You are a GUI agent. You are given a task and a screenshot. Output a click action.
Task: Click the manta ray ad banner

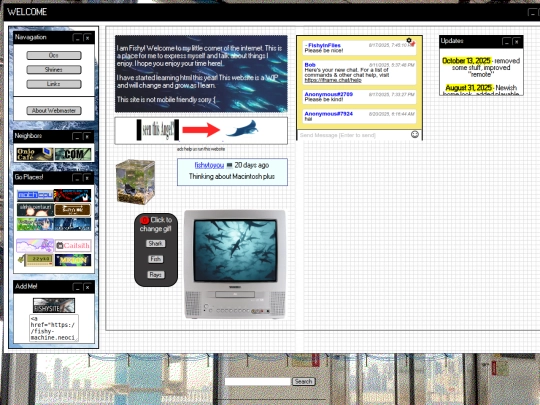[x=201, y=130]
